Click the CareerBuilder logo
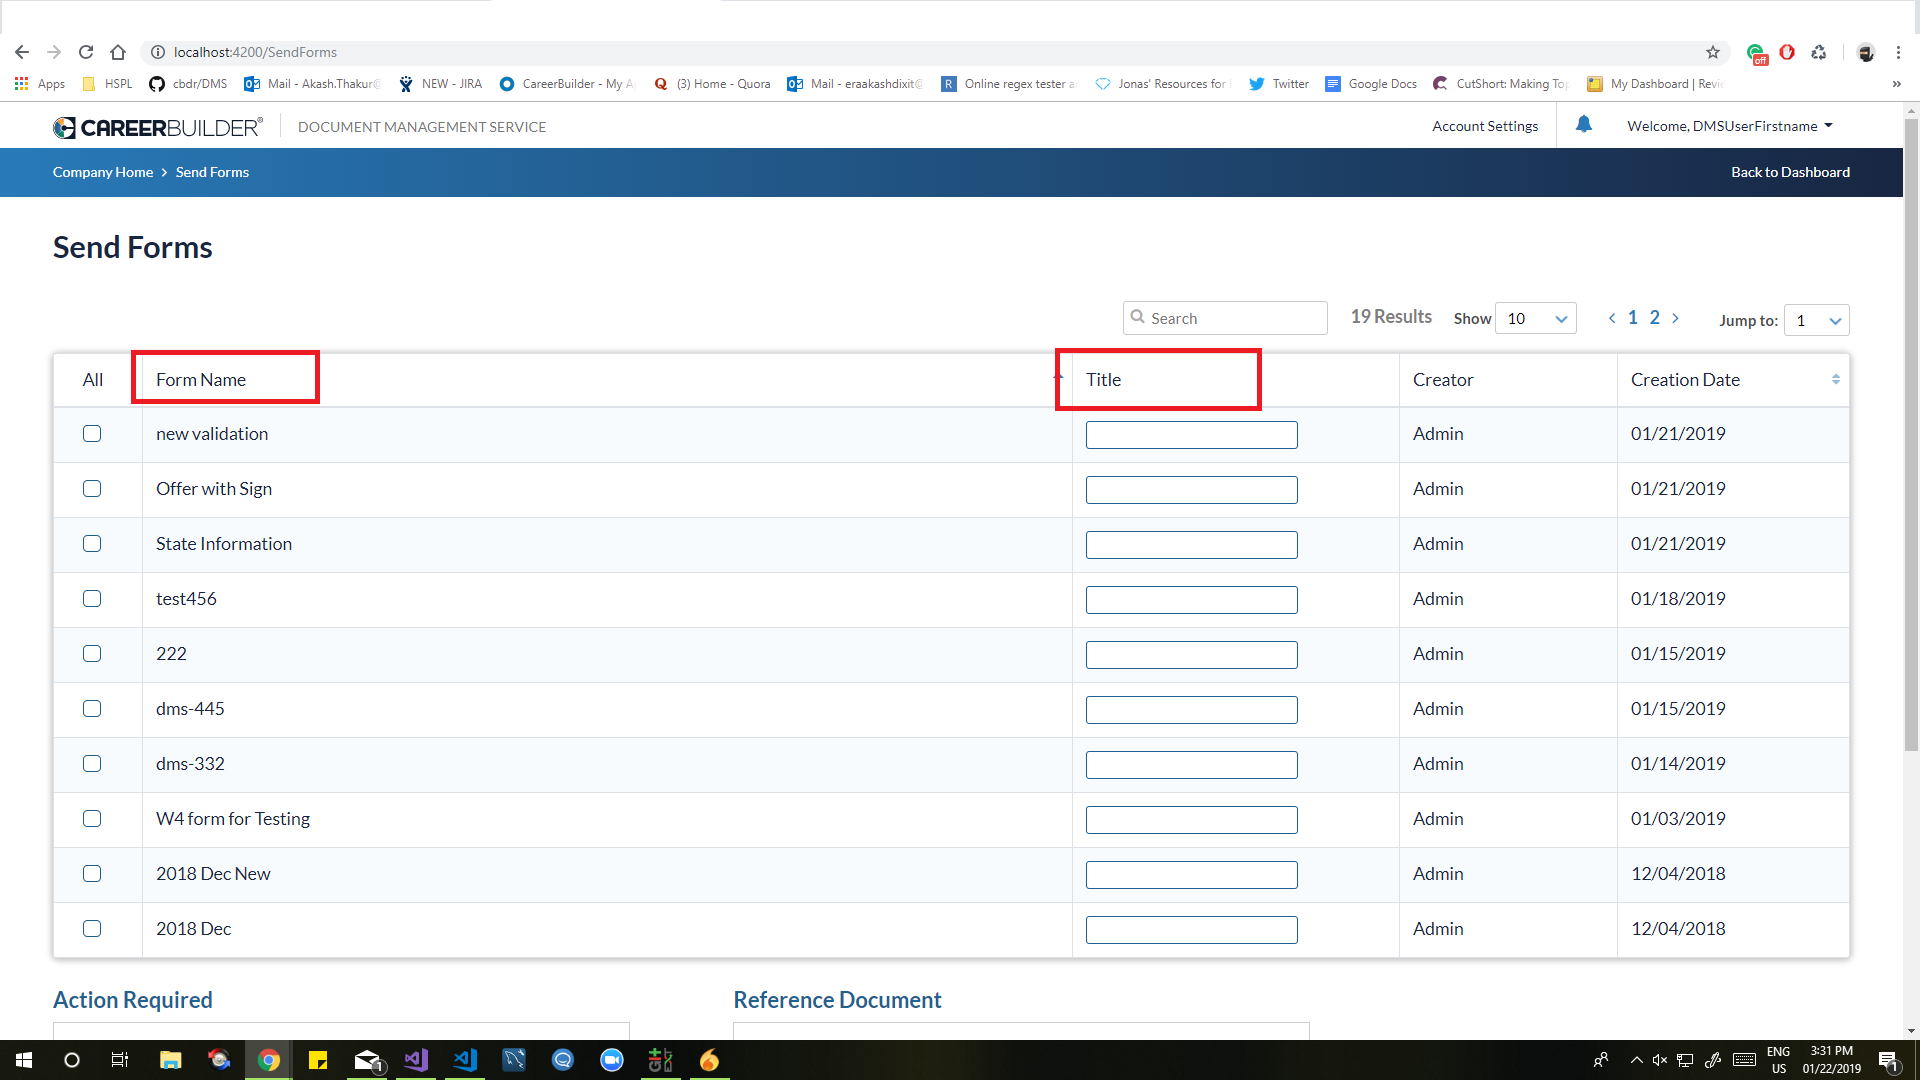Image resolution: width=1920 pixels, height=1080 pixels. pyautogui.click(x=158, y=127)
